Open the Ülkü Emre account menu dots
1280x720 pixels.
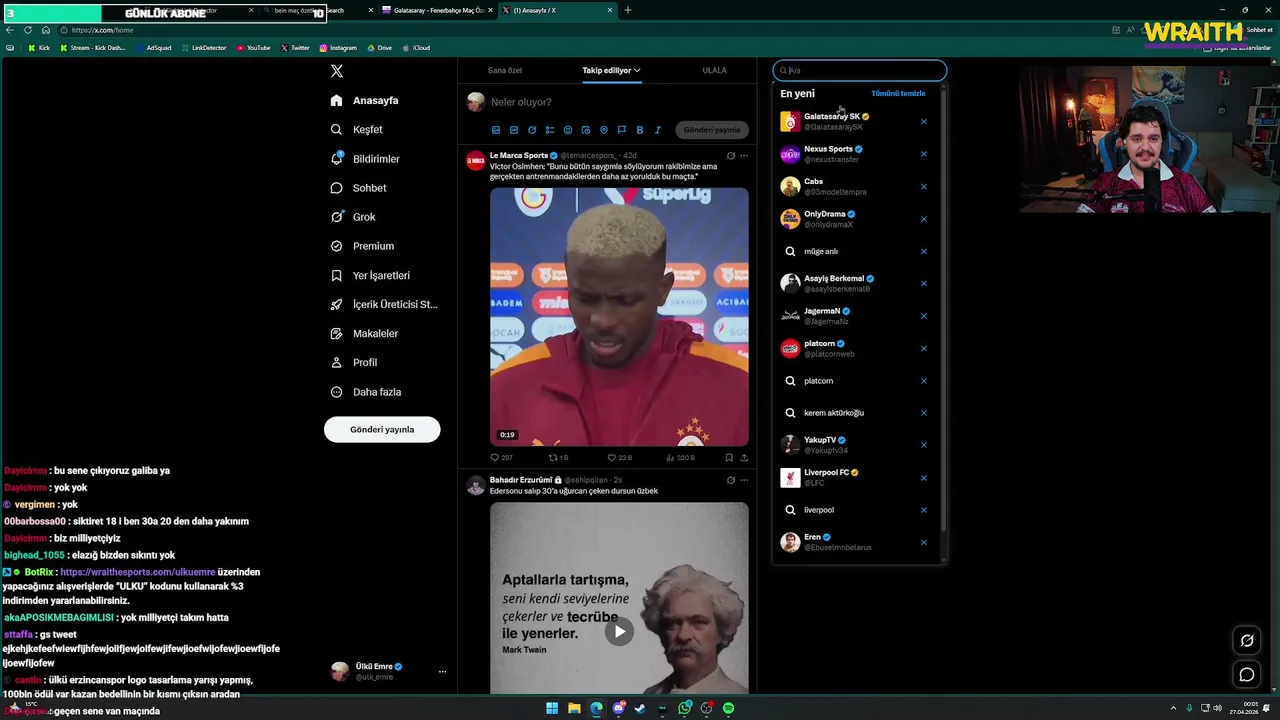click(442, 672)
